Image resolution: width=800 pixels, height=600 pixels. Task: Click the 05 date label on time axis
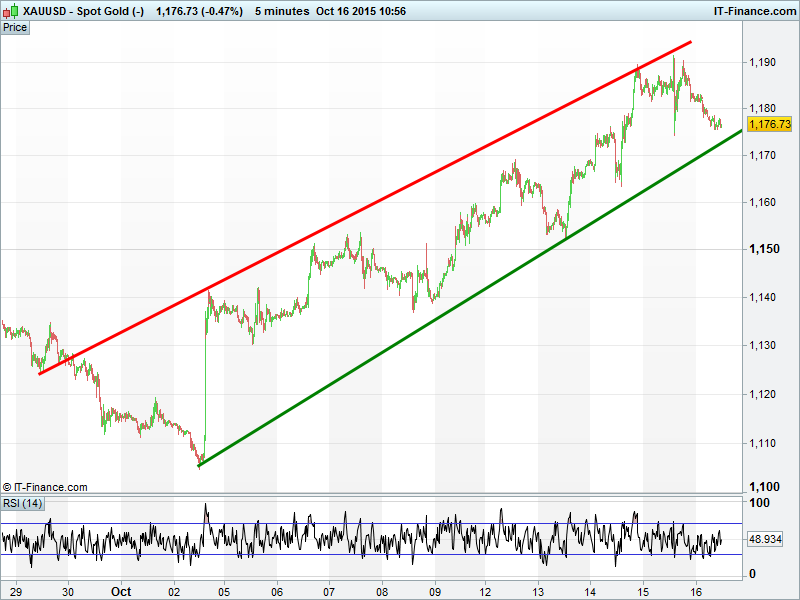pyautogui.click(x=224, y=592)
